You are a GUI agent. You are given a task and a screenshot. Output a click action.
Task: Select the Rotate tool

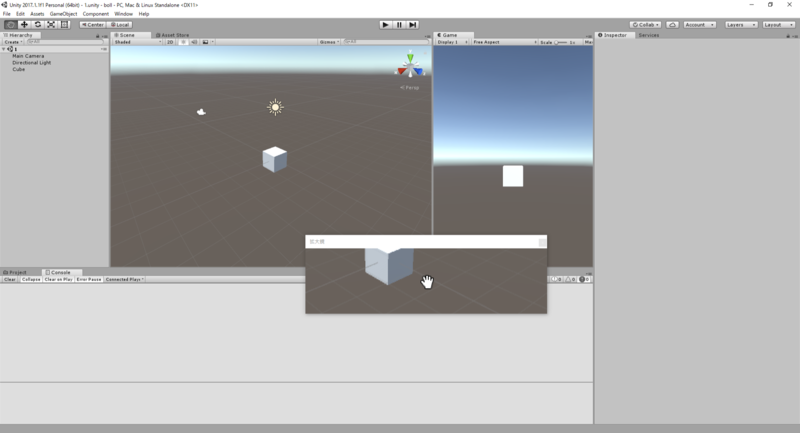pyautogui.click(x=38, y=24)
